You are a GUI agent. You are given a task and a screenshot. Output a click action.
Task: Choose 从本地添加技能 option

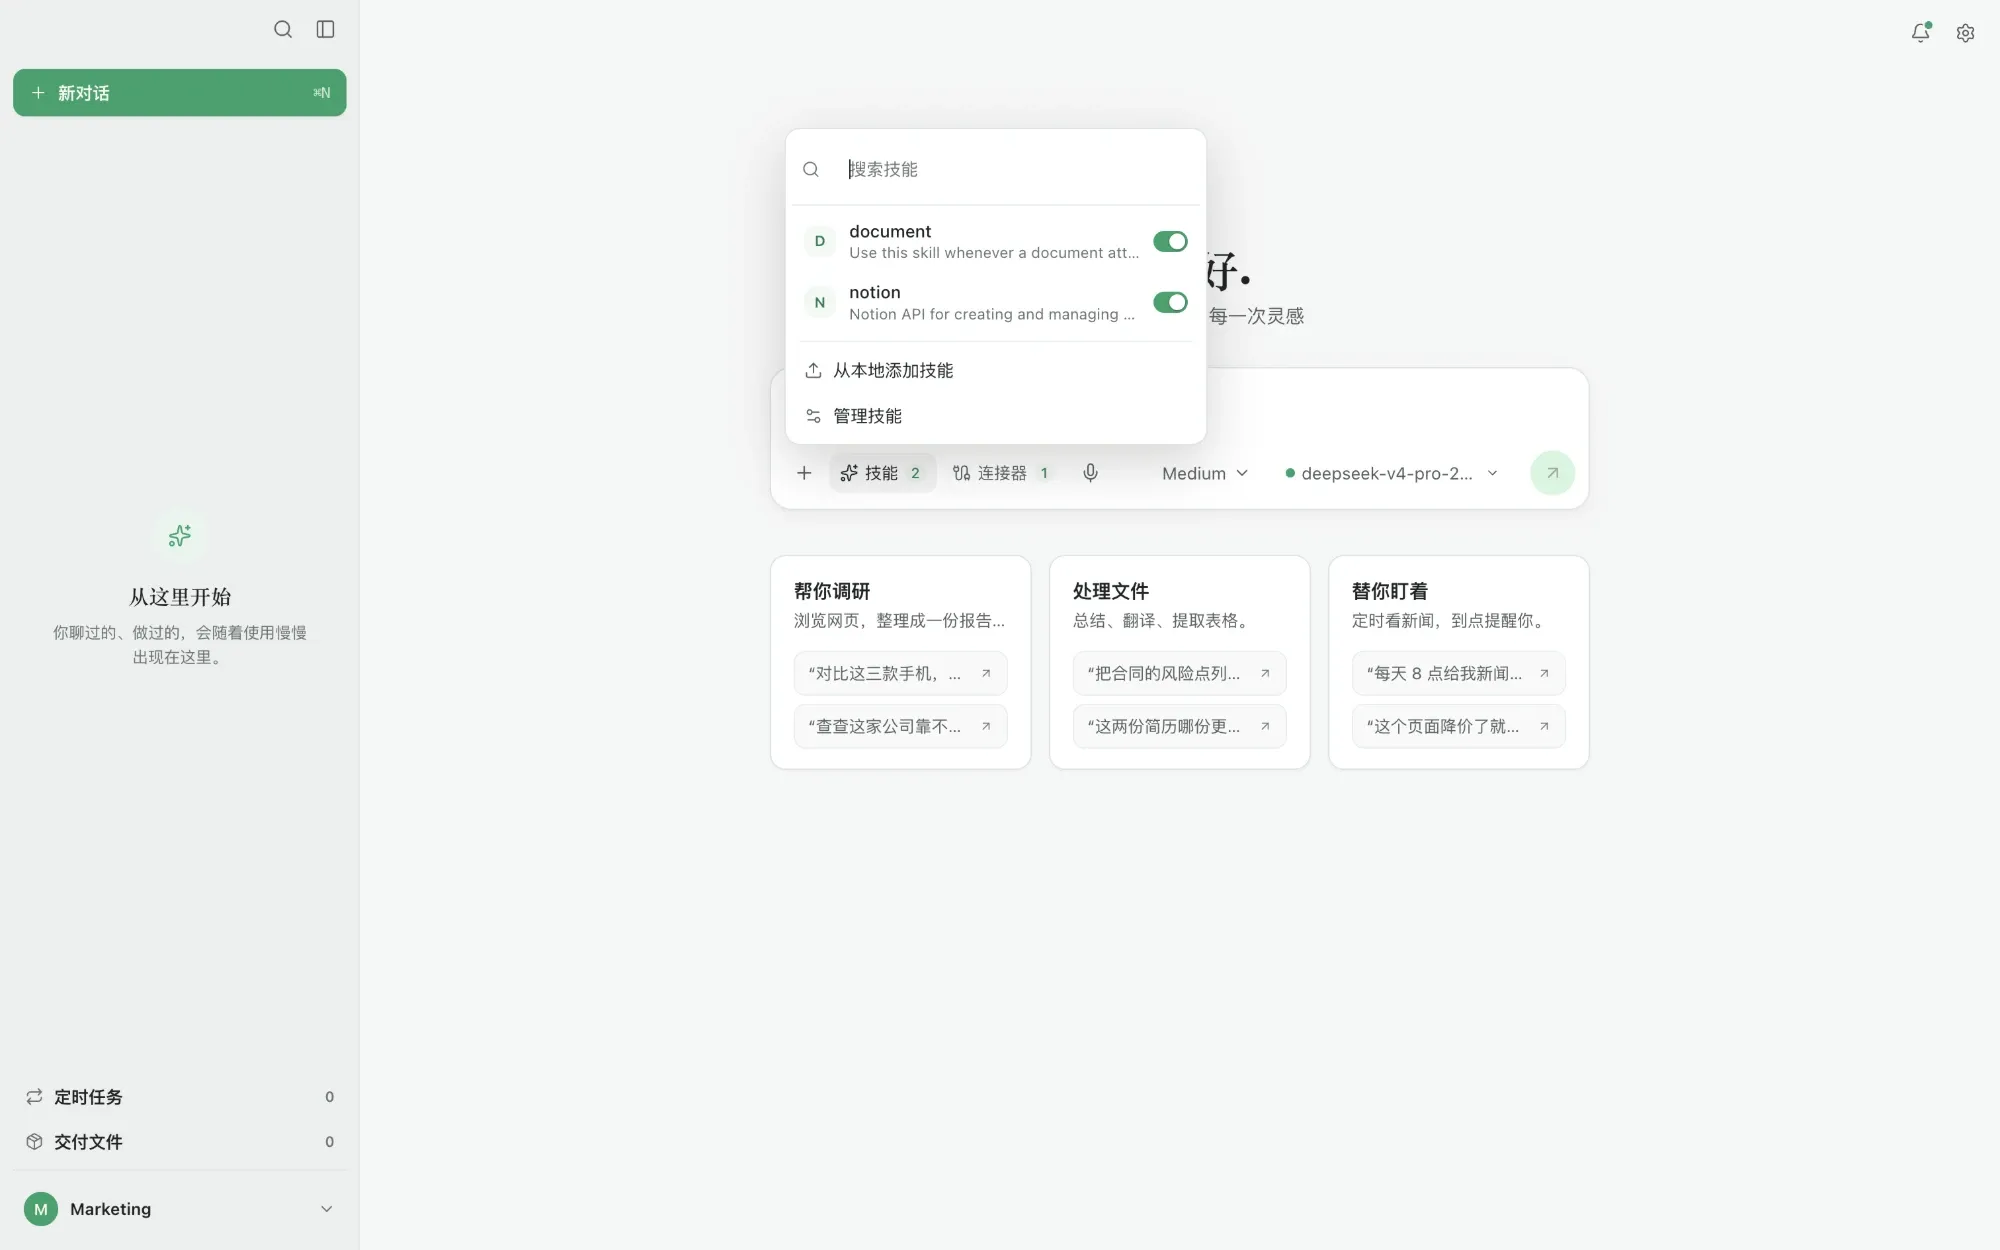995,370
